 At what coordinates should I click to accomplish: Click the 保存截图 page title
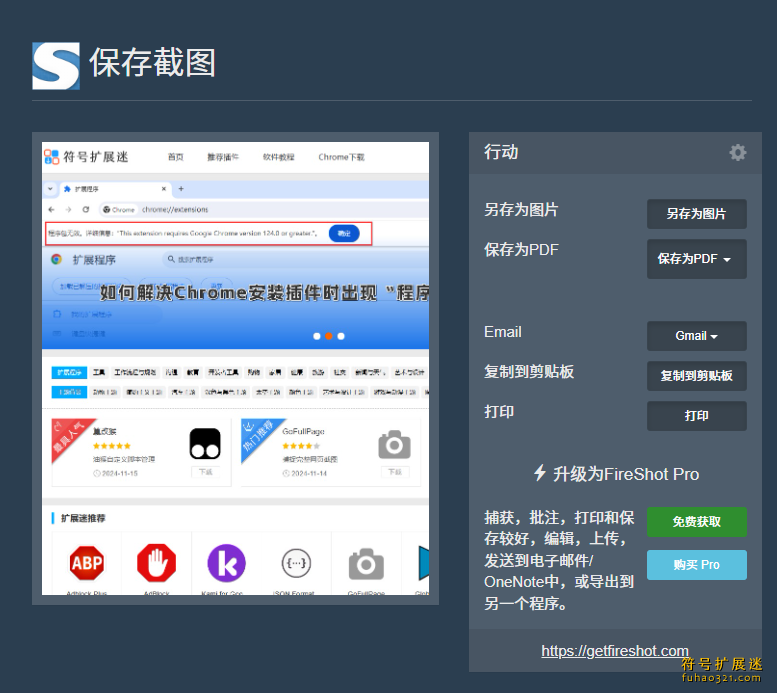(x=152, y=63)
